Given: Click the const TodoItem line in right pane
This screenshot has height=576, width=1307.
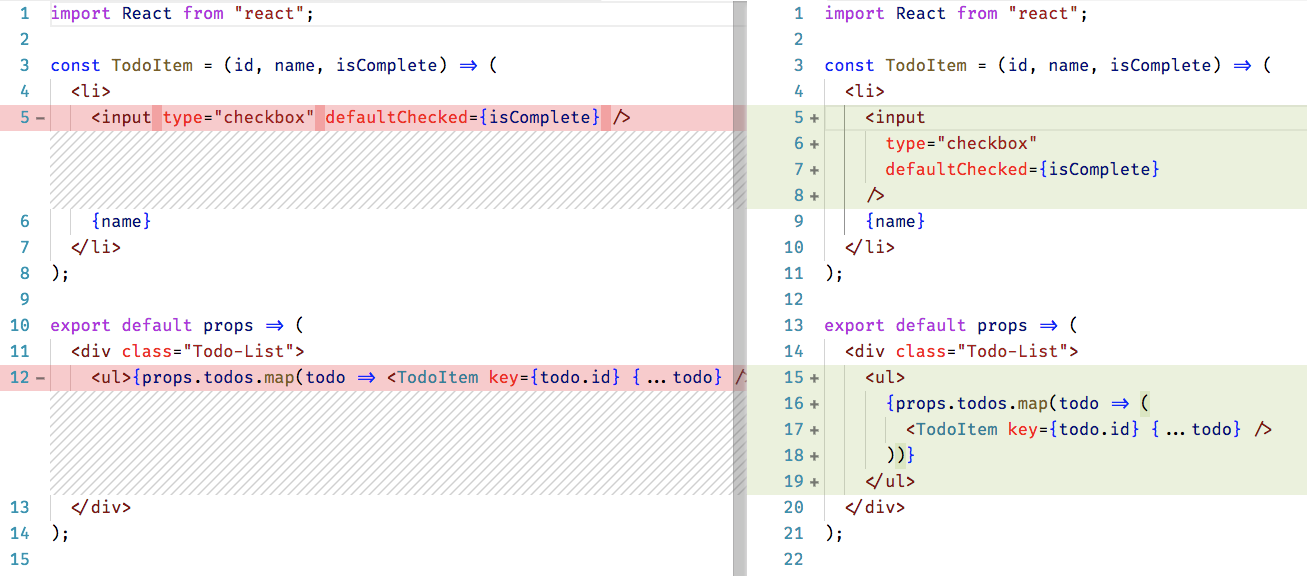Looking at the screenshot, I should 1048,66.
